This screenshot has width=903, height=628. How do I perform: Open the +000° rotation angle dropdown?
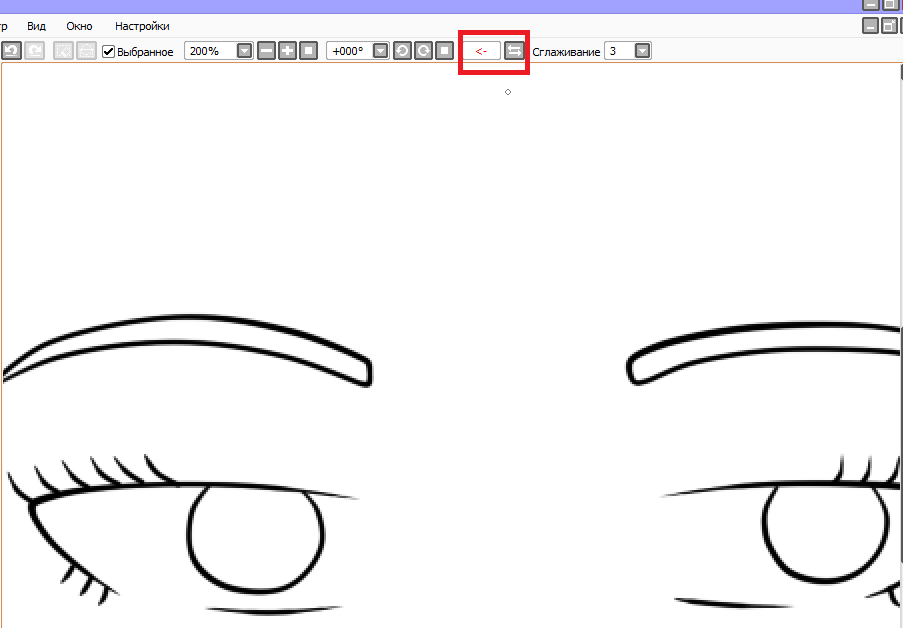pos(380,50)
